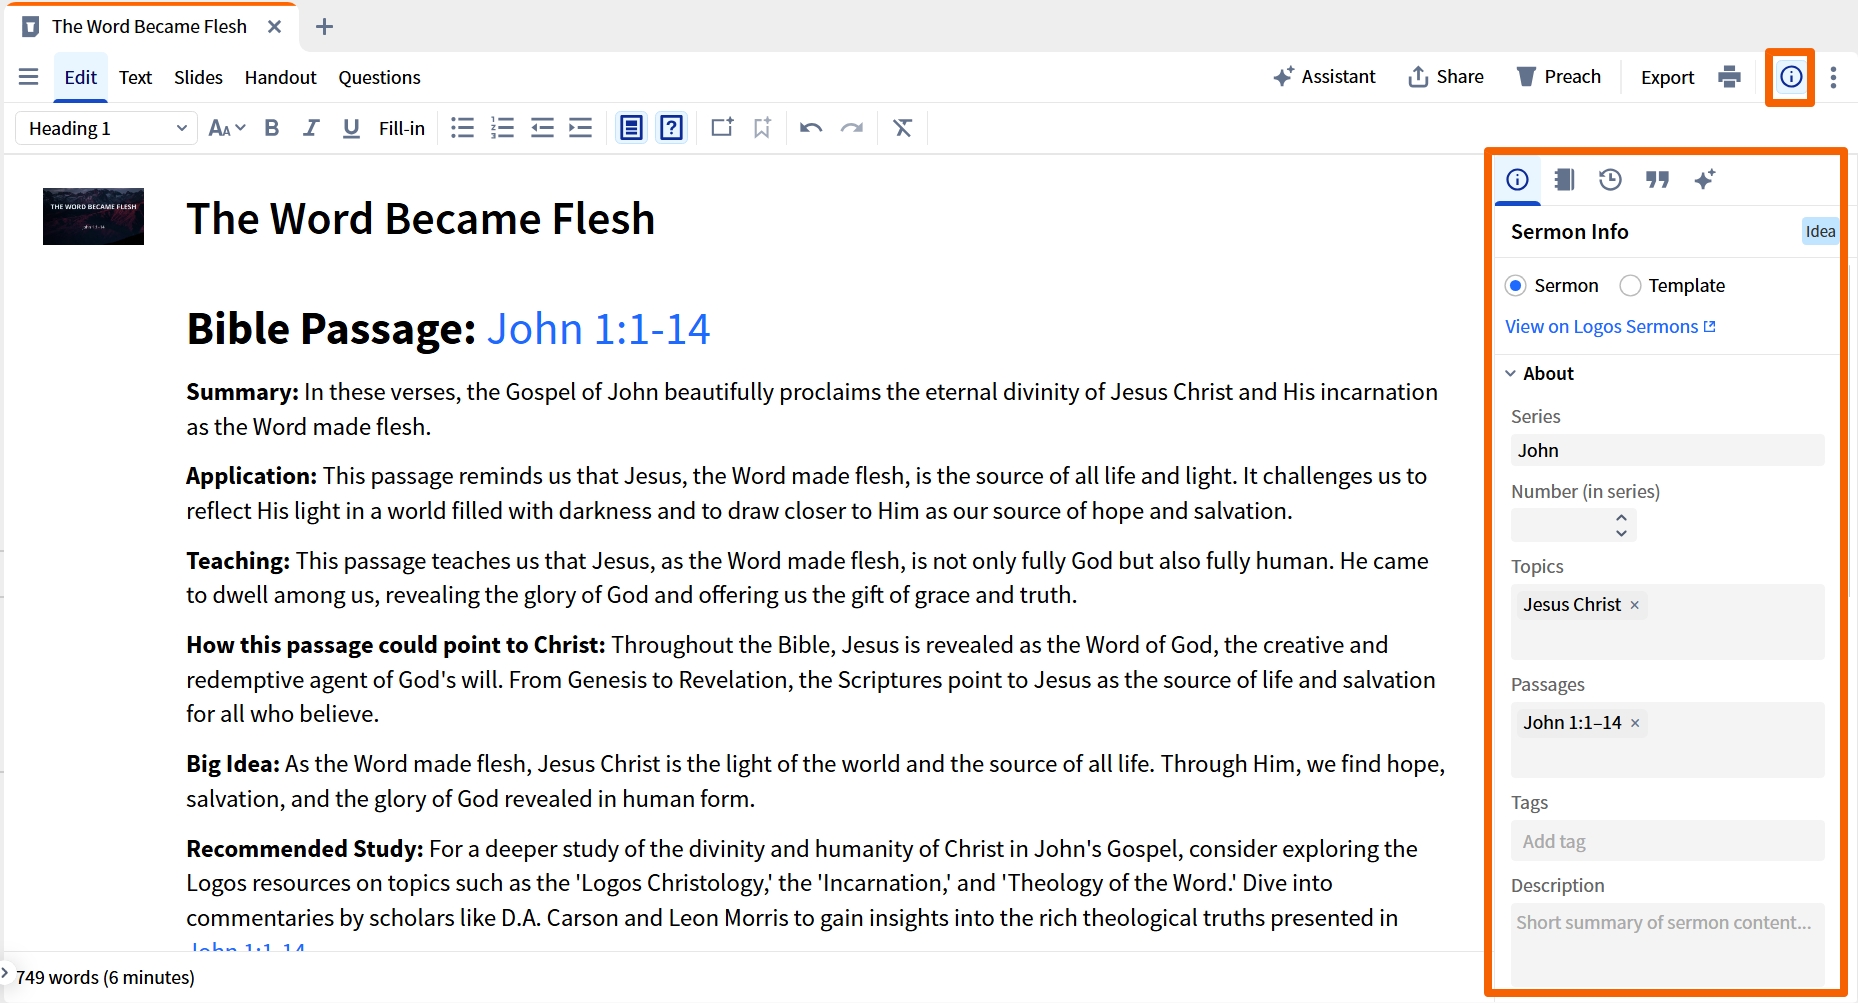This screenshot has width=1858, height=1003.
Task: Open the quotes panel tab
Action: pyautogui.click(x=1658, y=180)
